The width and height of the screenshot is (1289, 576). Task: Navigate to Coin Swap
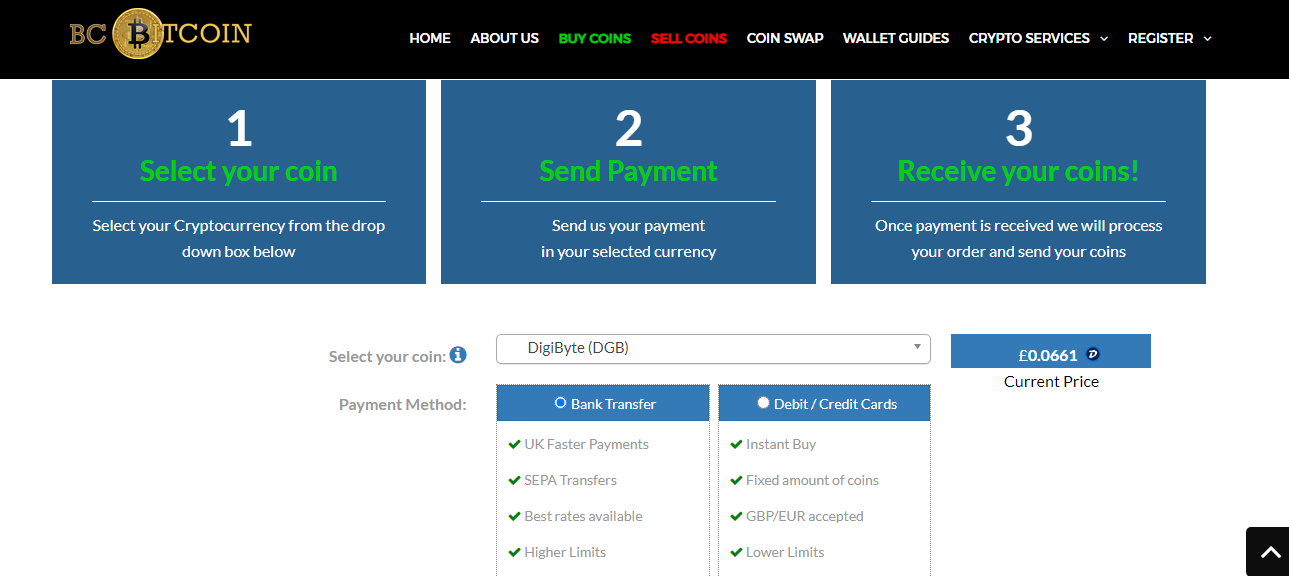point(785,38)
